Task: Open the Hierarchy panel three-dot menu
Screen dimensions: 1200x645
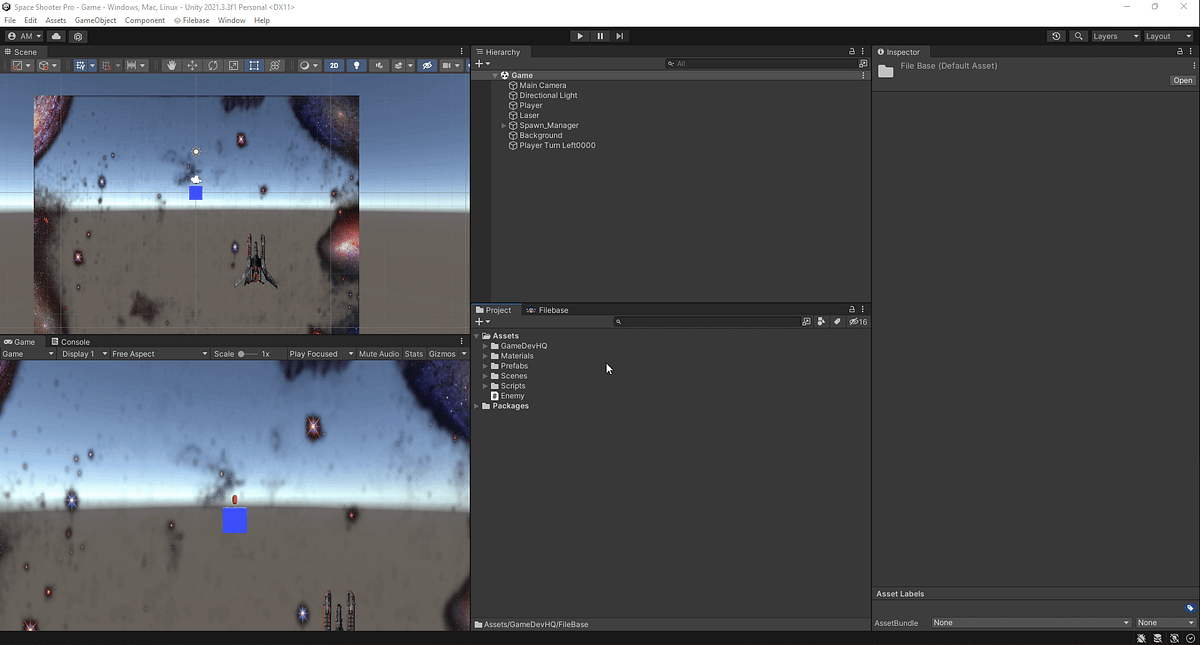Action: pyautogui.click(x=862, y=52)
